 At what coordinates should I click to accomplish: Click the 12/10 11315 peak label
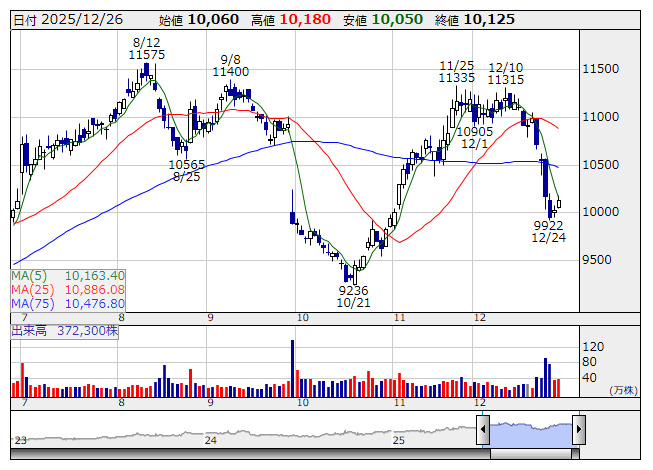[x=506, y=73]
